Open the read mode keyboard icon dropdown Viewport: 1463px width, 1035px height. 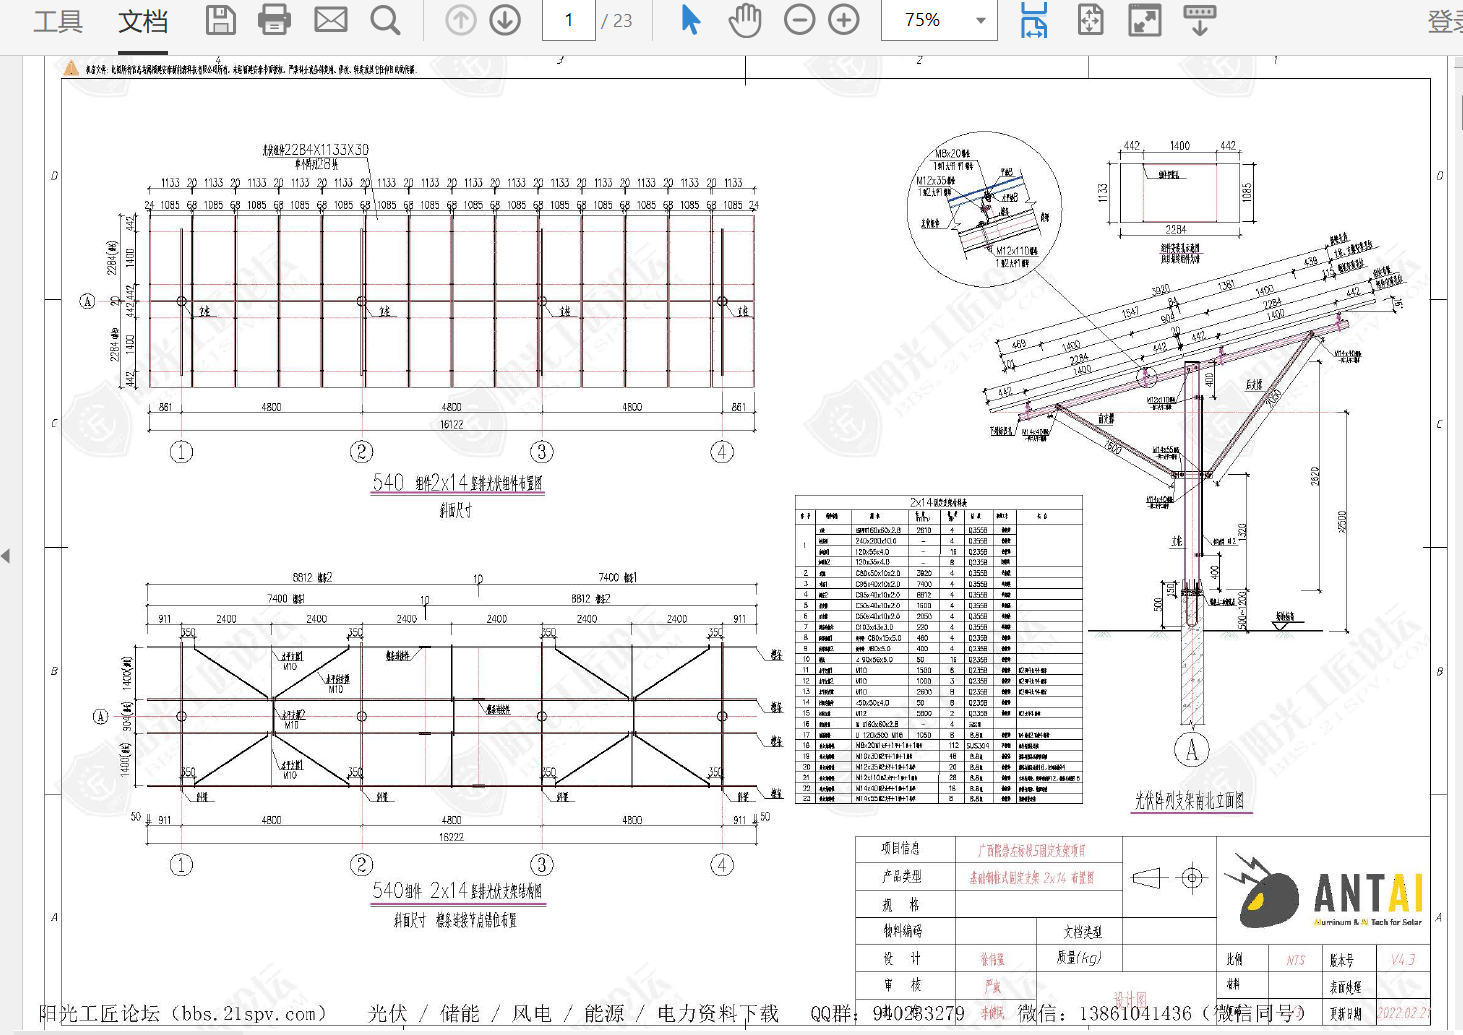point(1199,20)
